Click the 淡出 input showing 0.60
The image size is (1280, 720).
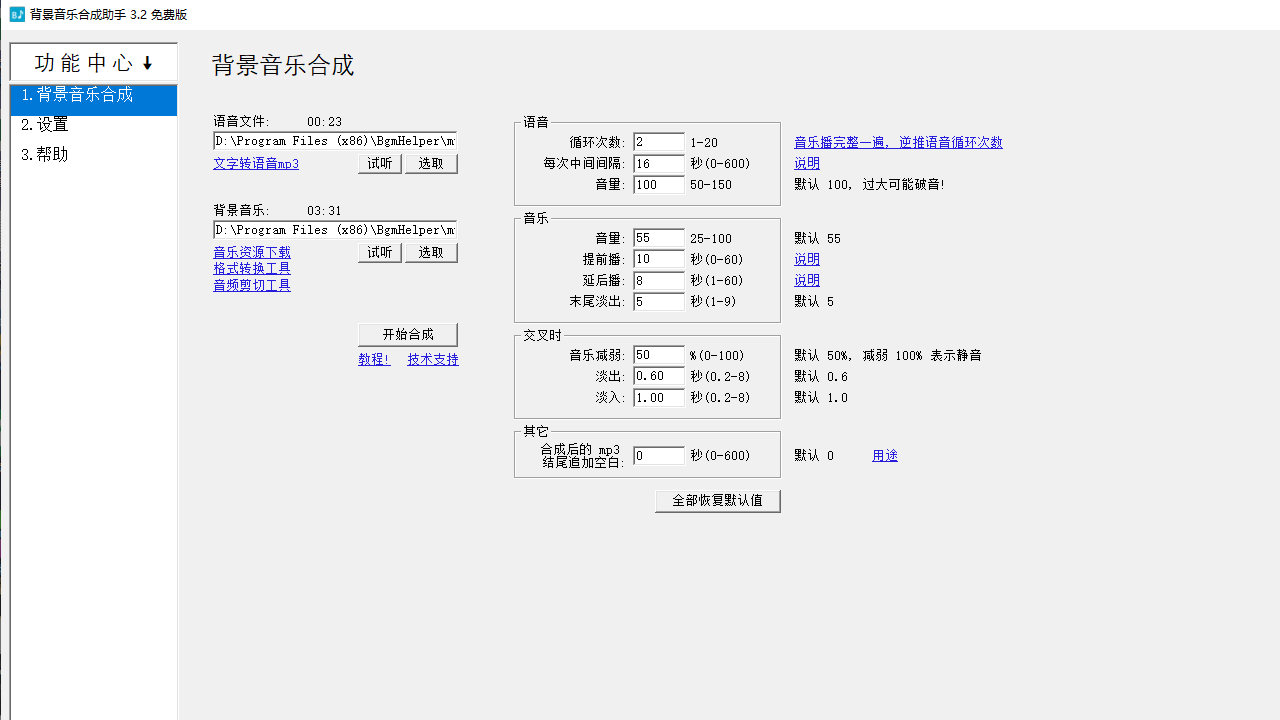point(659,376)
